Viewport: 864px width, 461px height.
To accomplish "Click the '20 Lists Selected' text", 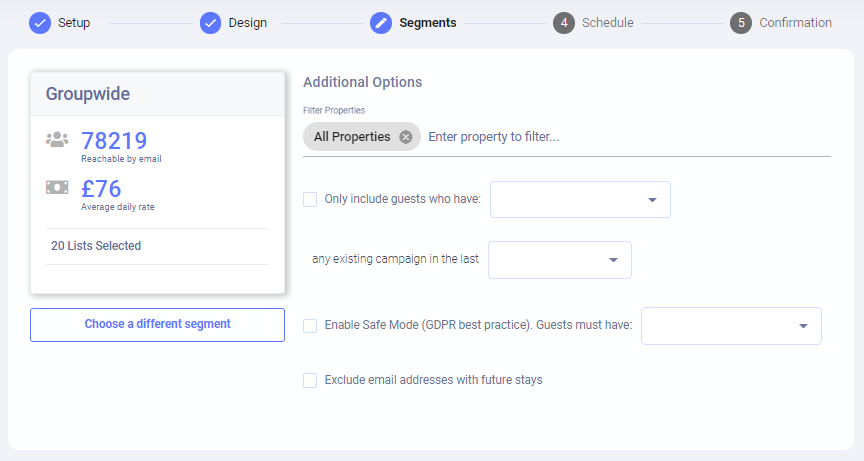I will [x=96, y=246].
